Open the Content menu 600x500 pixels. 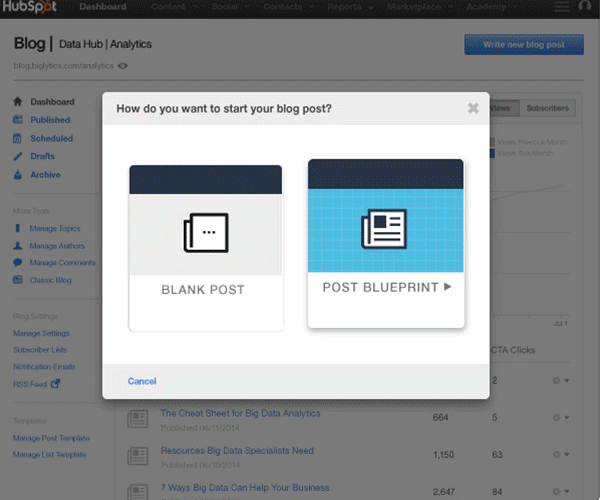170,7
